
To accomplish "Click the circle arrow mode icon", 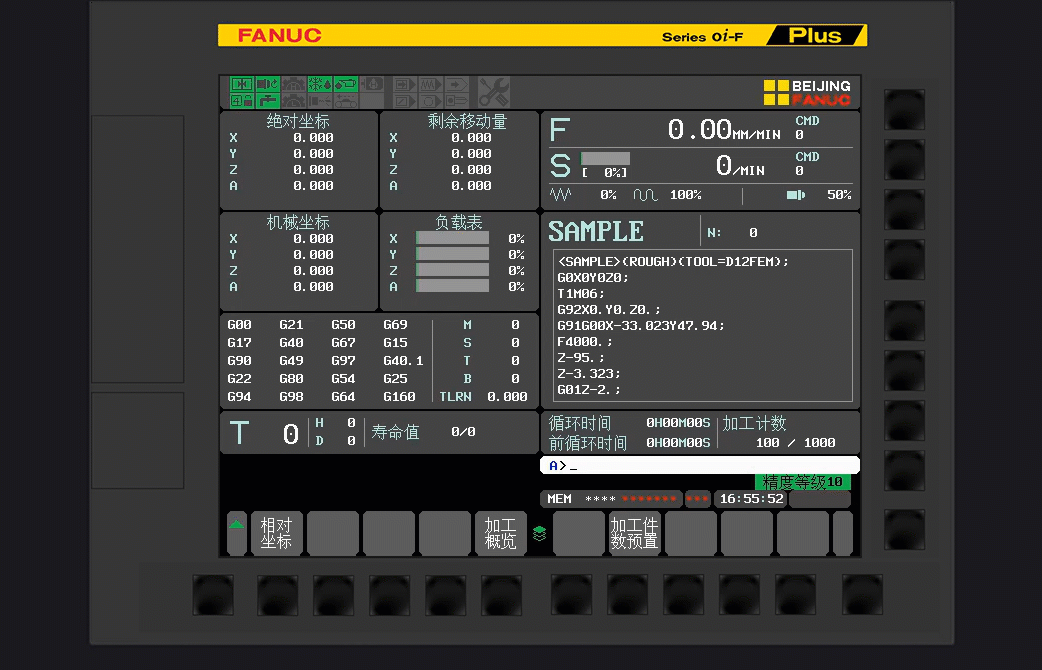I will click(431, 101).
